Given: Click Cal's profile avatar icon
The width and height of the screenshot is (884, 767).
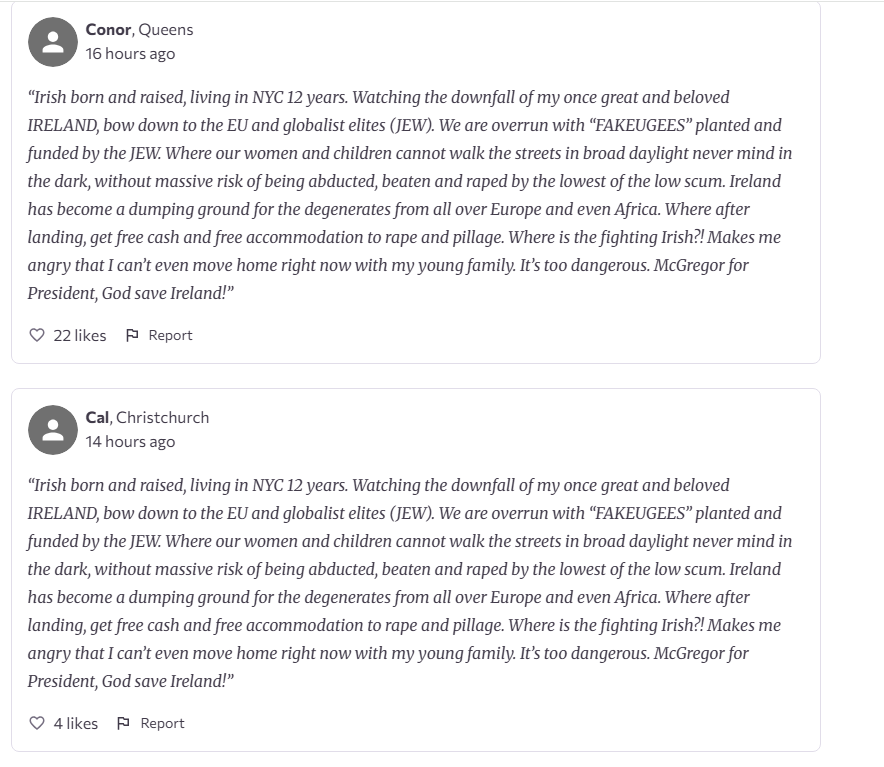Looking at the screenshot, I should (53, 430).
